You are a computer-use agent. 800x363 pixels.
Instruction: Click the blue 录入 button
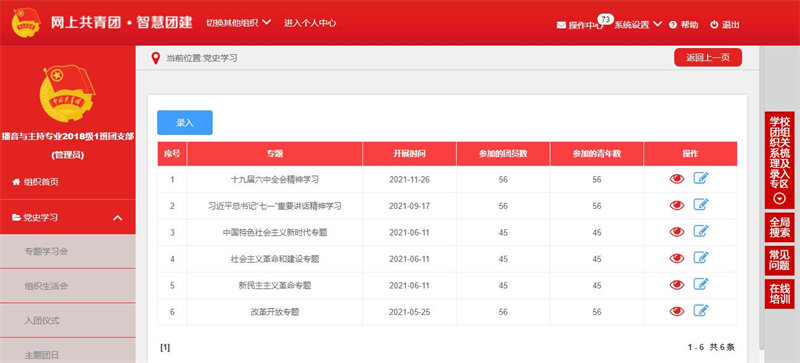pos(185,123)
